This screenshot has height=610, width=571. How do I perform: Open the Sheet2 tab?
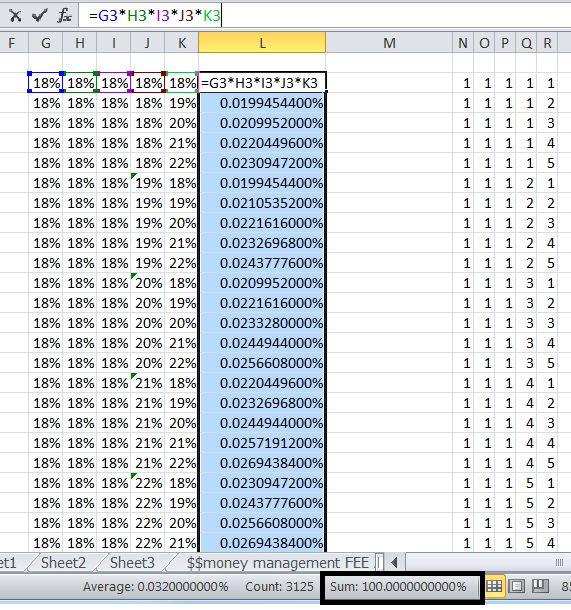[x=63, y=563]
